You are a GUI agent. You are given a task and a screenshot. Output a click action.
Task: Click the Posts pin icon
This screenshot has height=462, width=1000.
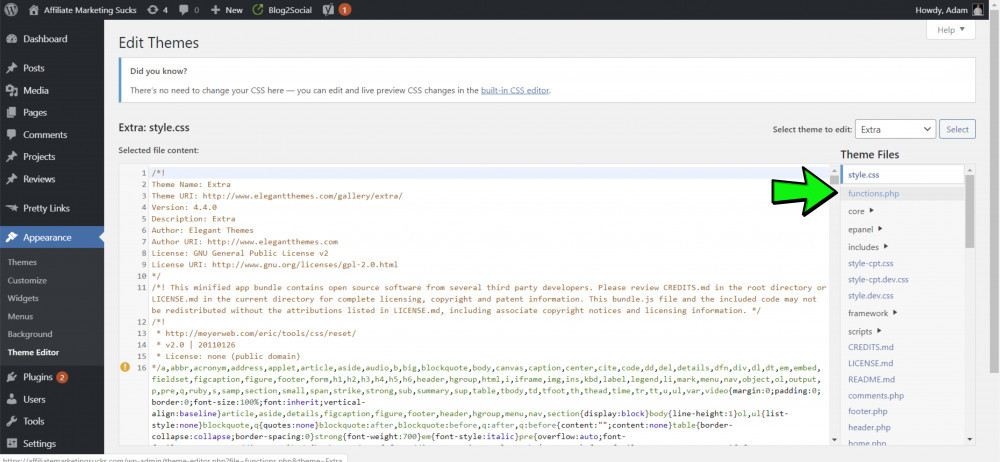pyautogui.click(x=11, y=68)
